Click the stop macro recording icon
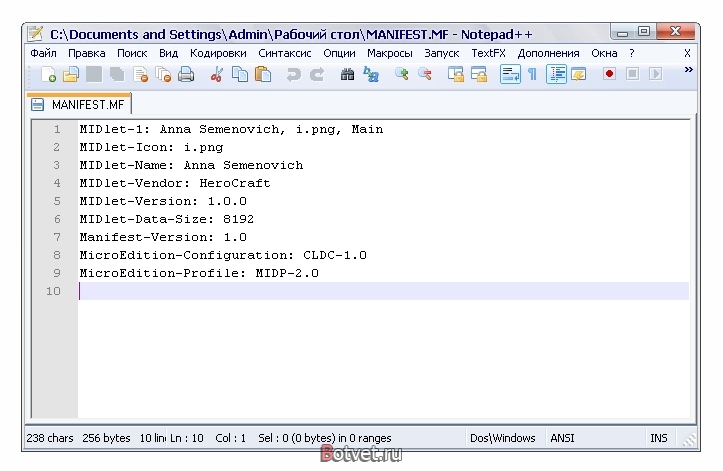Screen dimensions: 723x471 coord(632,74)
